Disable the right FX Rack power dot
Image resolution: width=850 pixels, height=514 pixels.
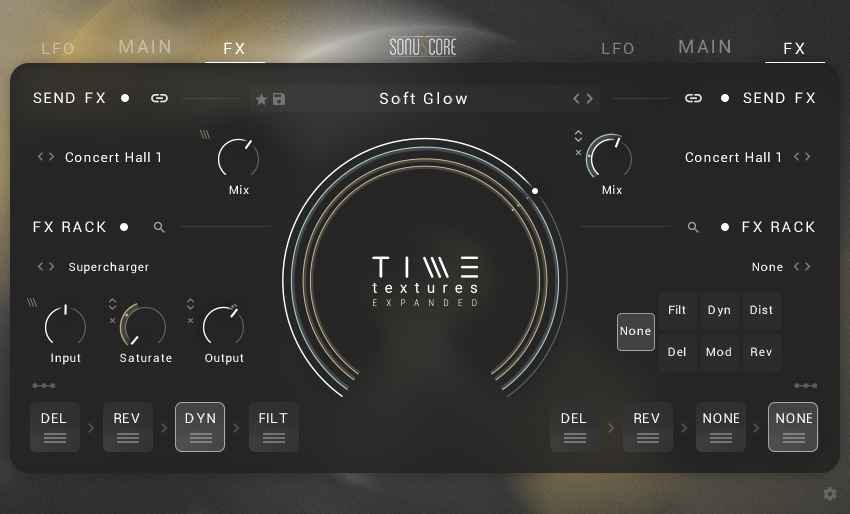tap(725, 227)
